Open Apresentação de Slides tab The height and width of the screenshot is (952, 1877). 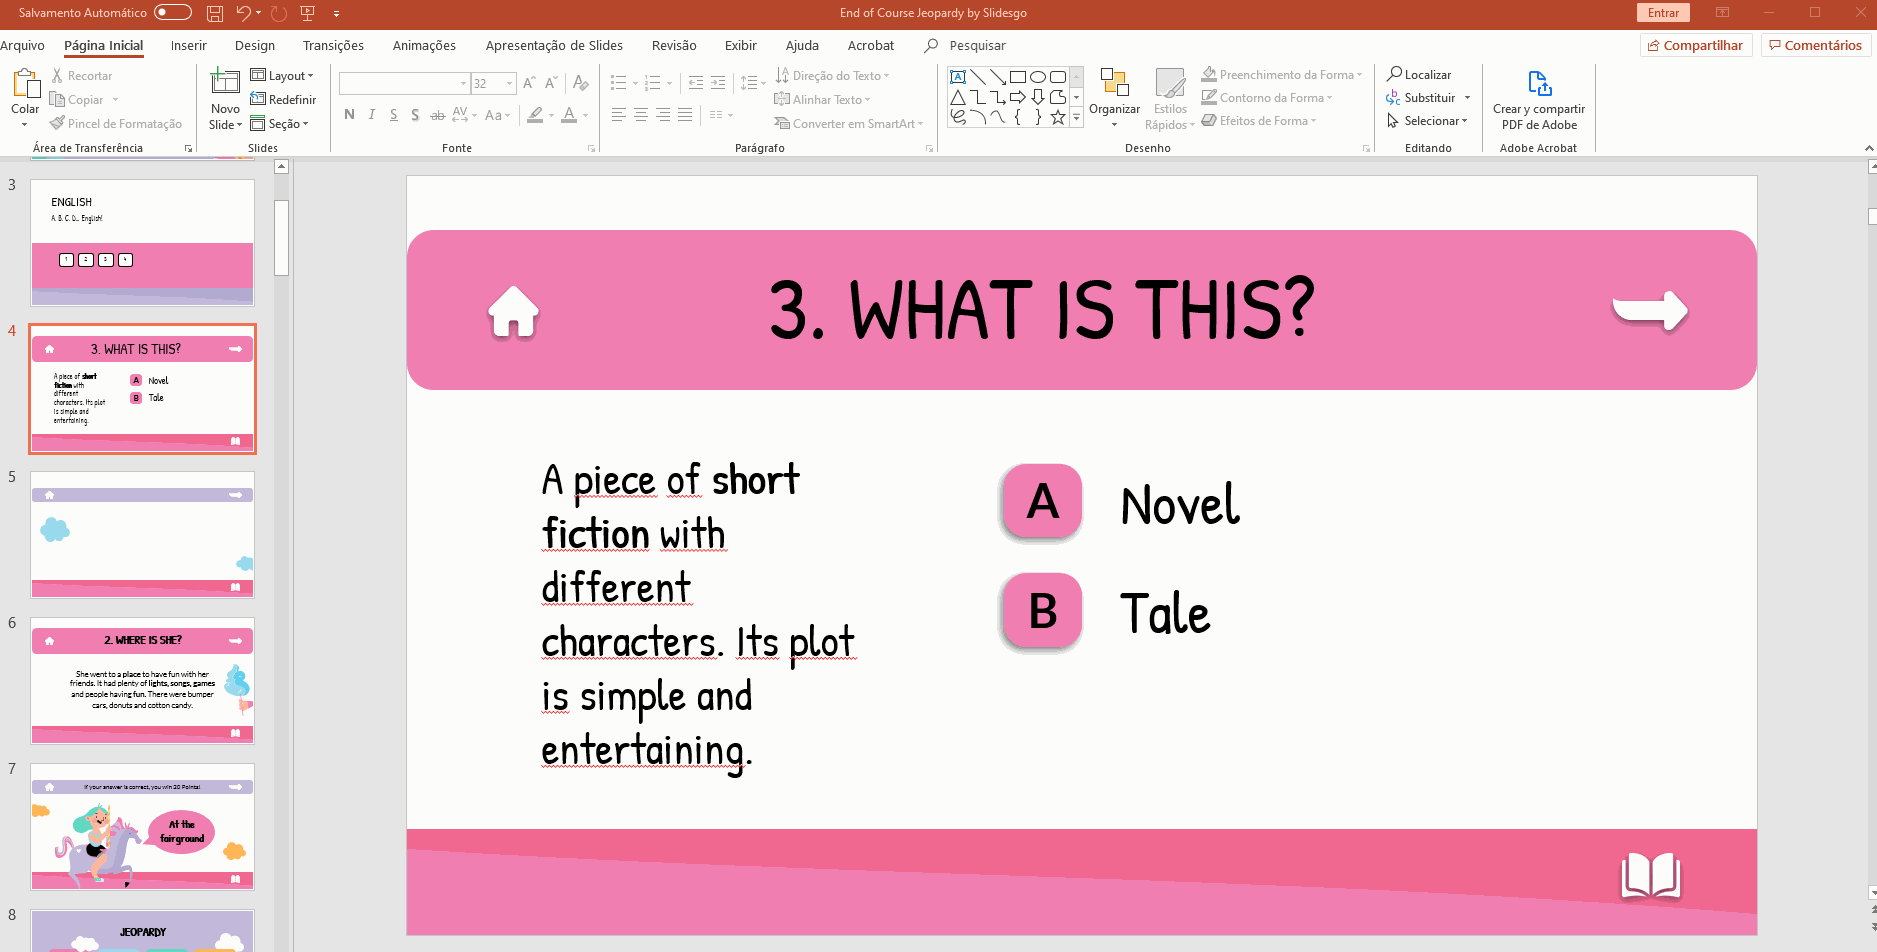coord(554,45)
